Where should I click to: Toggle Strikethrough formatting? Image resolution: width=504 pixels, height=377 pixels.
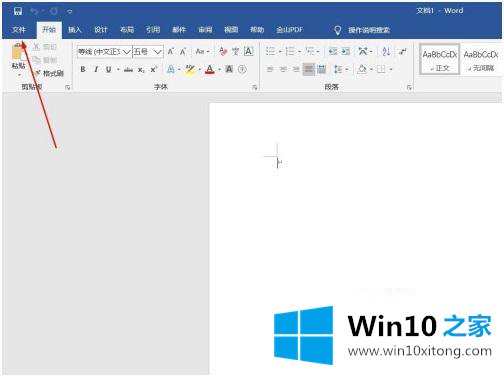pyautogui.click(x=128, y=70)
